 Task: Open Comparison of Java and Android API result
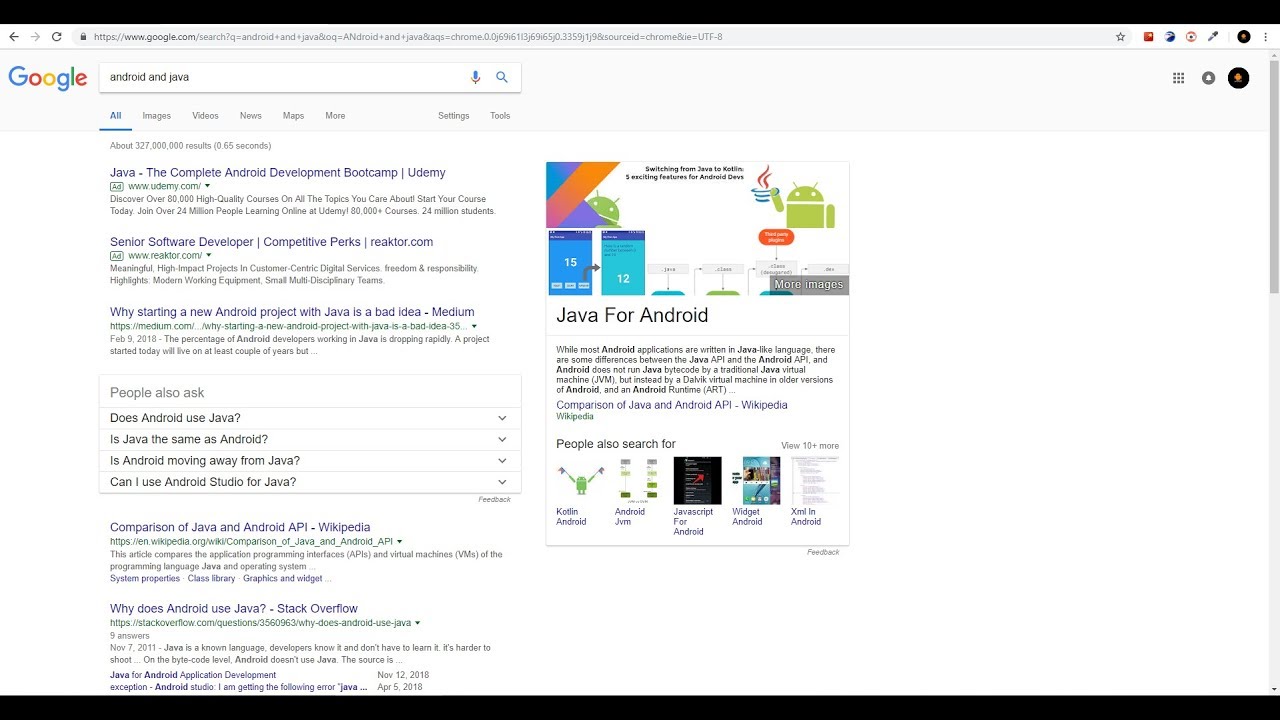(x=240, y=527)
